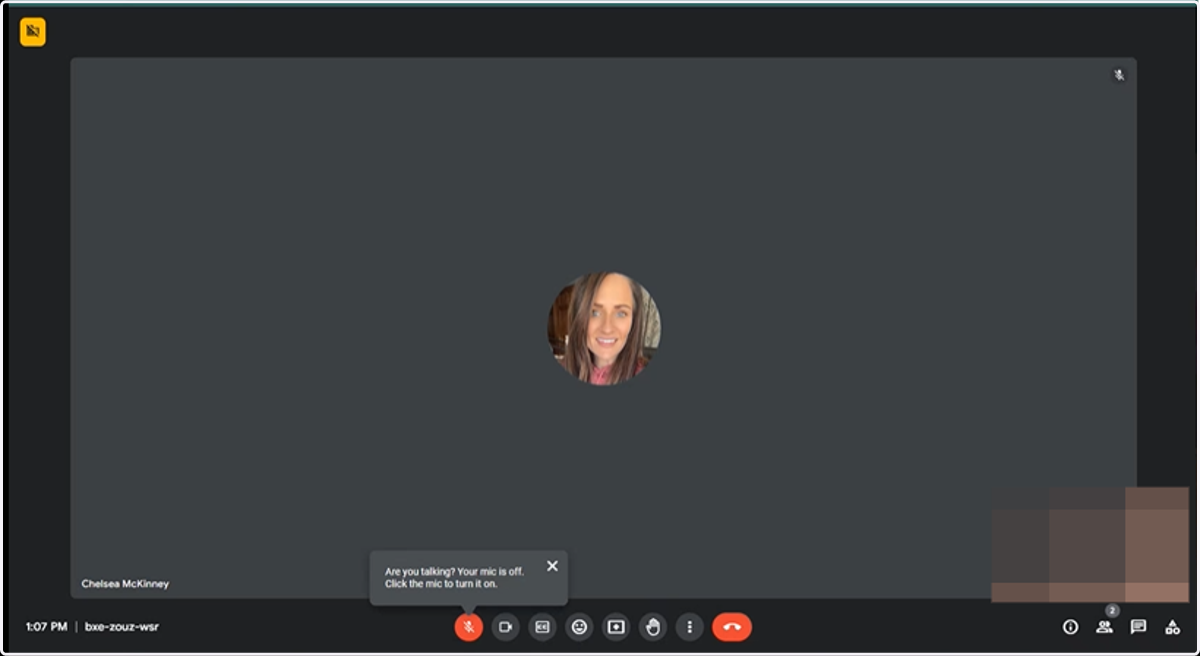This screenshot has width=1200, height=656.
Task: Start presenting your screen
Action: [616, 627]
